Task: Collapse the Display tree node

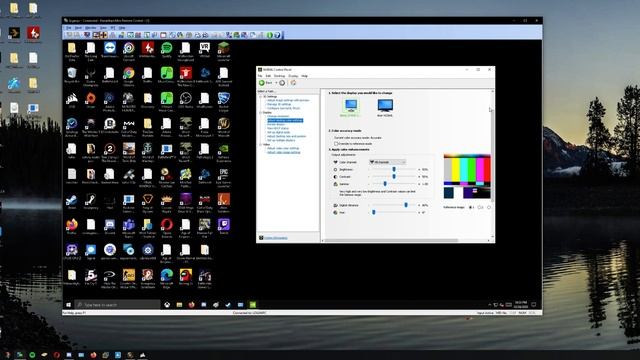Action: 261,112
